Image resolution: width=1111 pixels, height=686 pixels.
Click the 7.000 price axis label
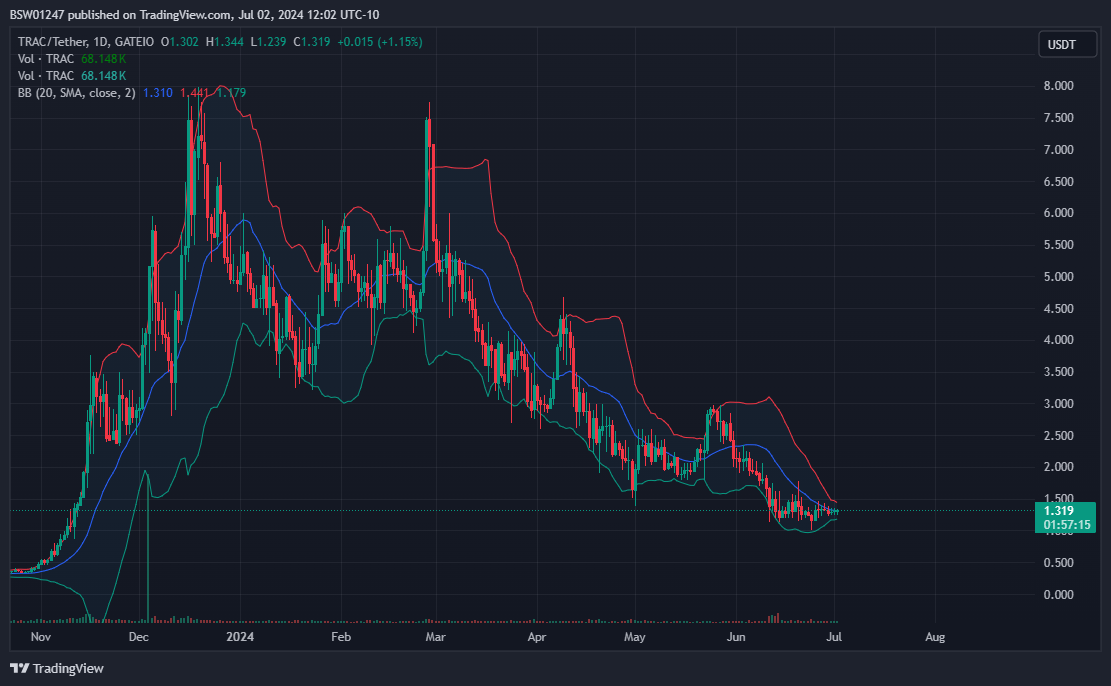tap(1059, 150)
